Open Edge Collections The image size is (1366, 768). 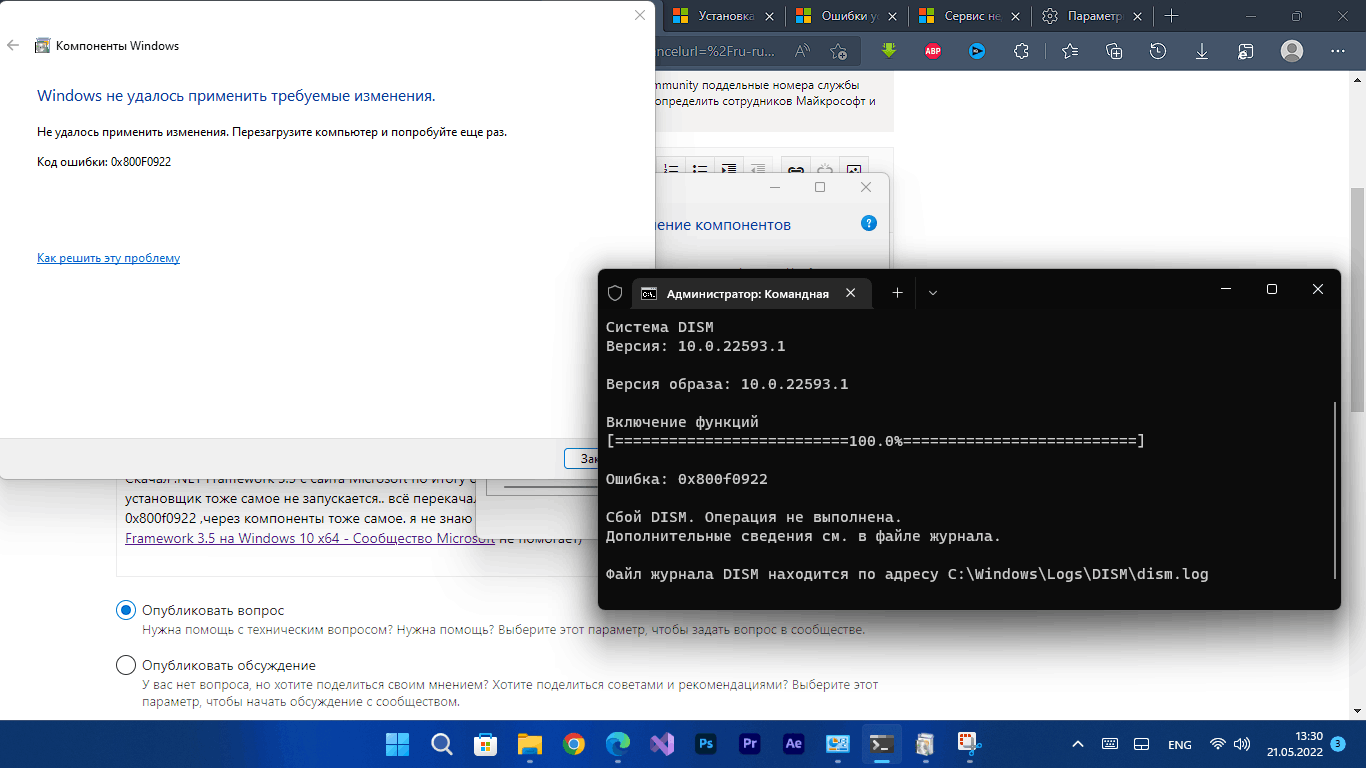click(x=1114, y=51)
